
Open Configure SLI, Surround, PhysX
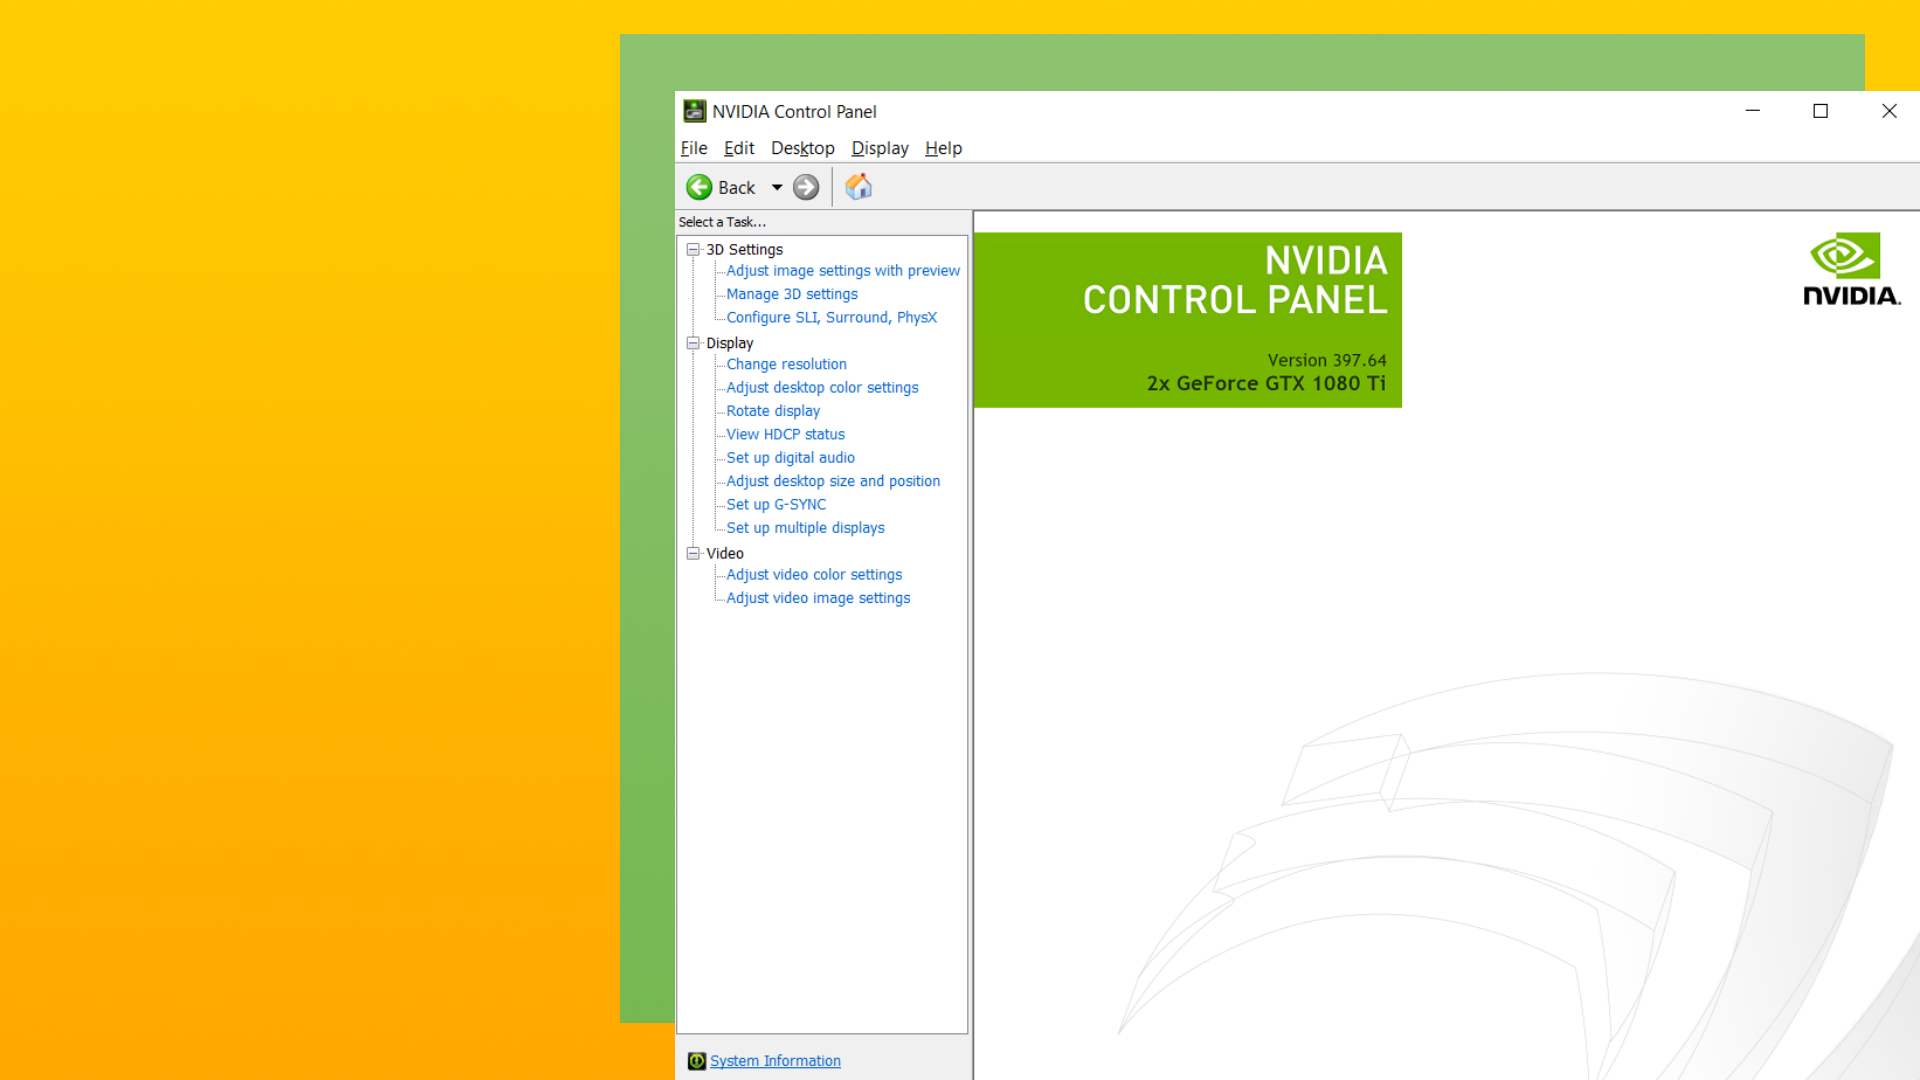click(x=832, y=317)
